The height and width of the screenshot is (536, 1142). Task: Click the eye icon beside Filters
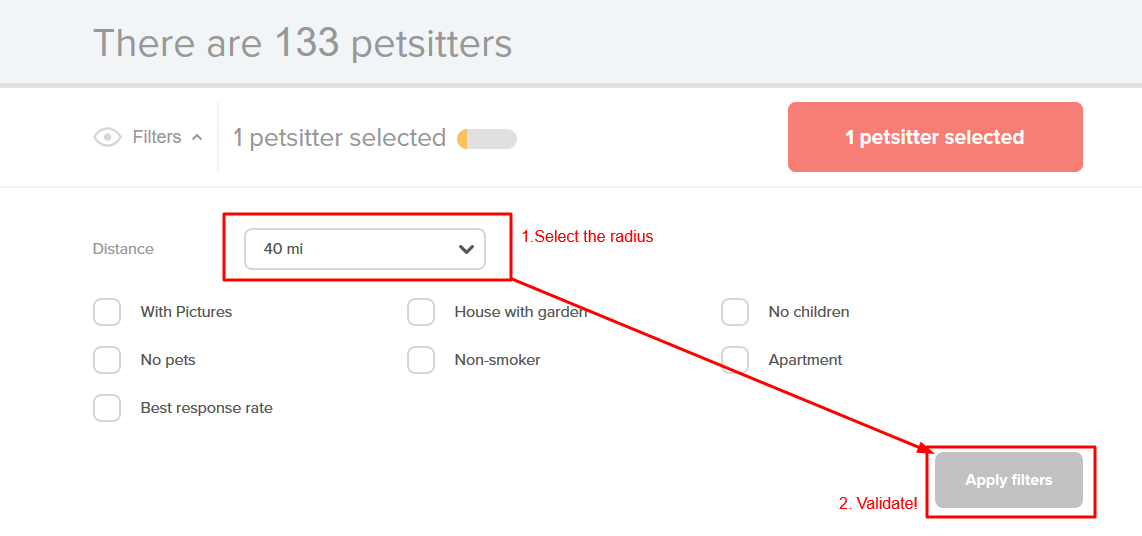pos(107,137)
